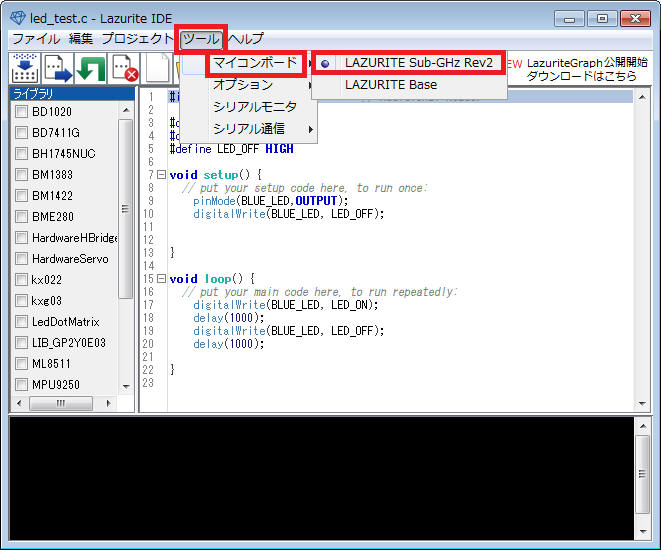Tick the BD1020 library checkbox
The width and height of the screenshot is (661, 550).
tap(21, 112)
